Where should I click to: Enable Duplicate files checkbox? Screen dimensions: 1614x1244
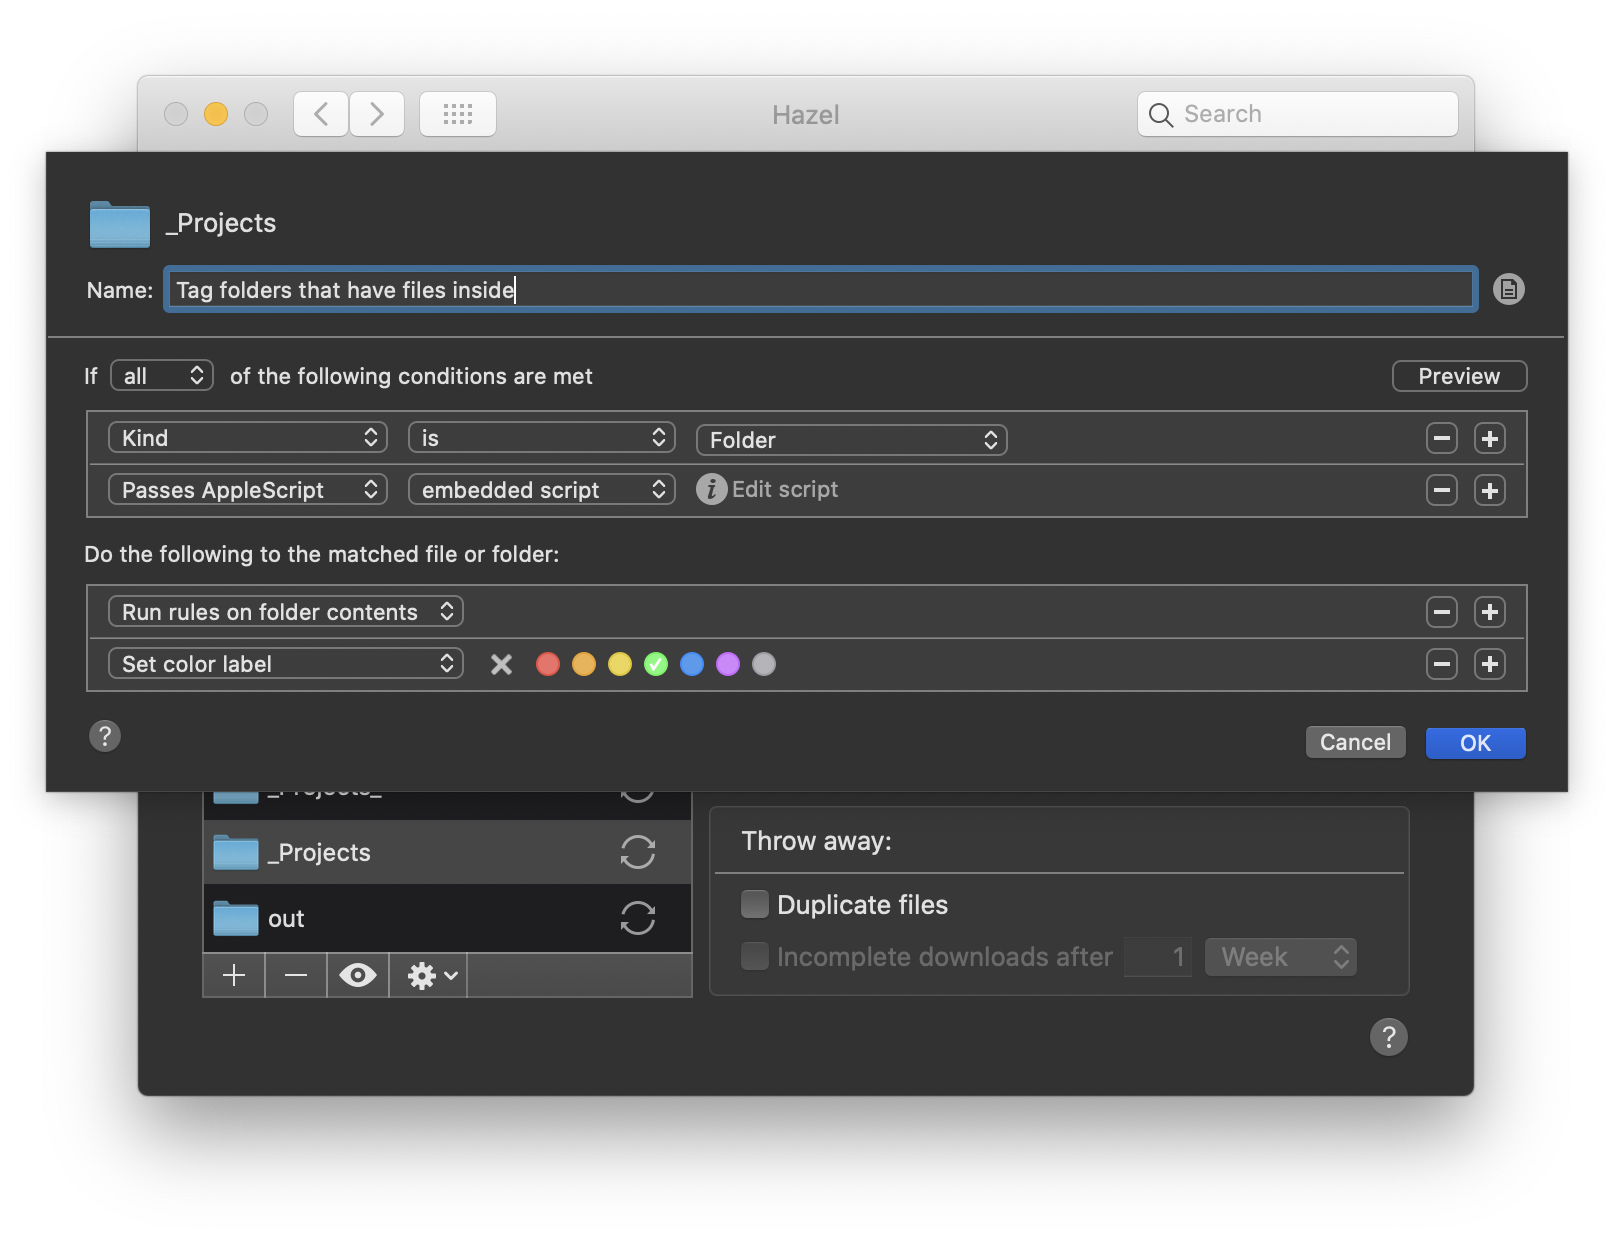click(x=755, y=904)
